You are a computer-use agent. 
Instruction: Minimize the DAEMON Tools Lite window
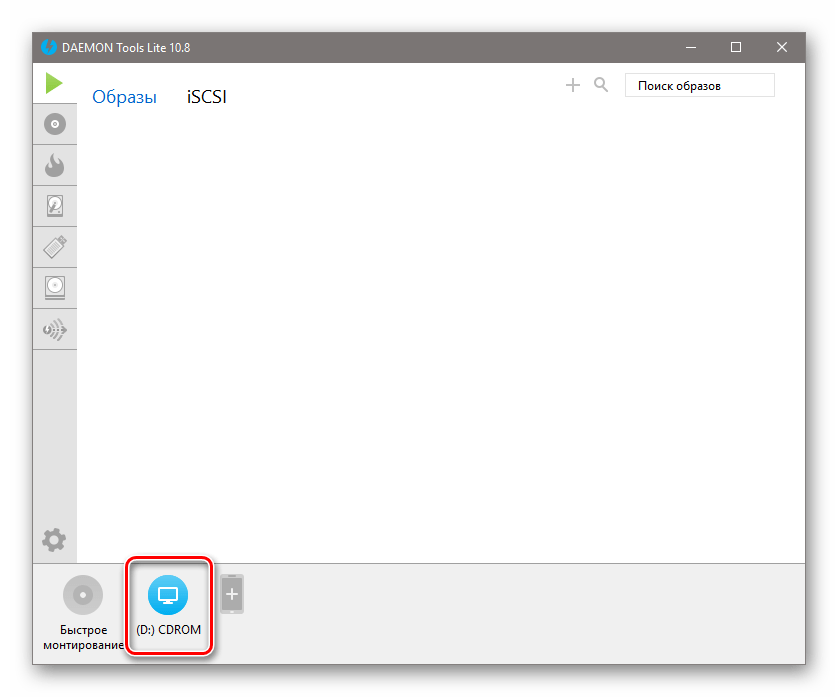tap(690, 46)
